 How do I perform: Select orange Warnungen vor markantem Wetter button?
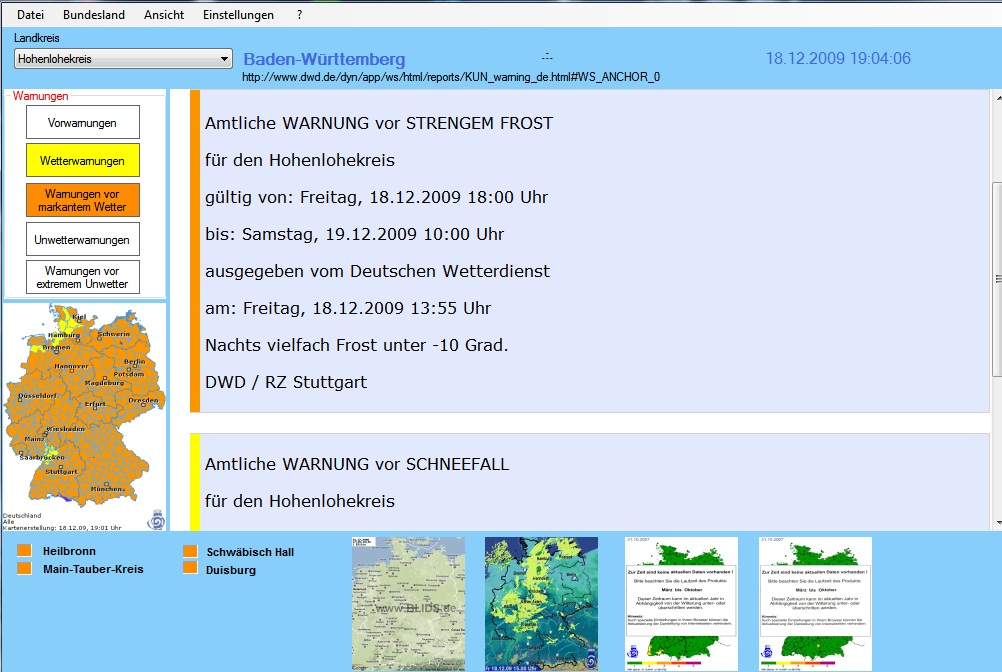pos(82,200)
